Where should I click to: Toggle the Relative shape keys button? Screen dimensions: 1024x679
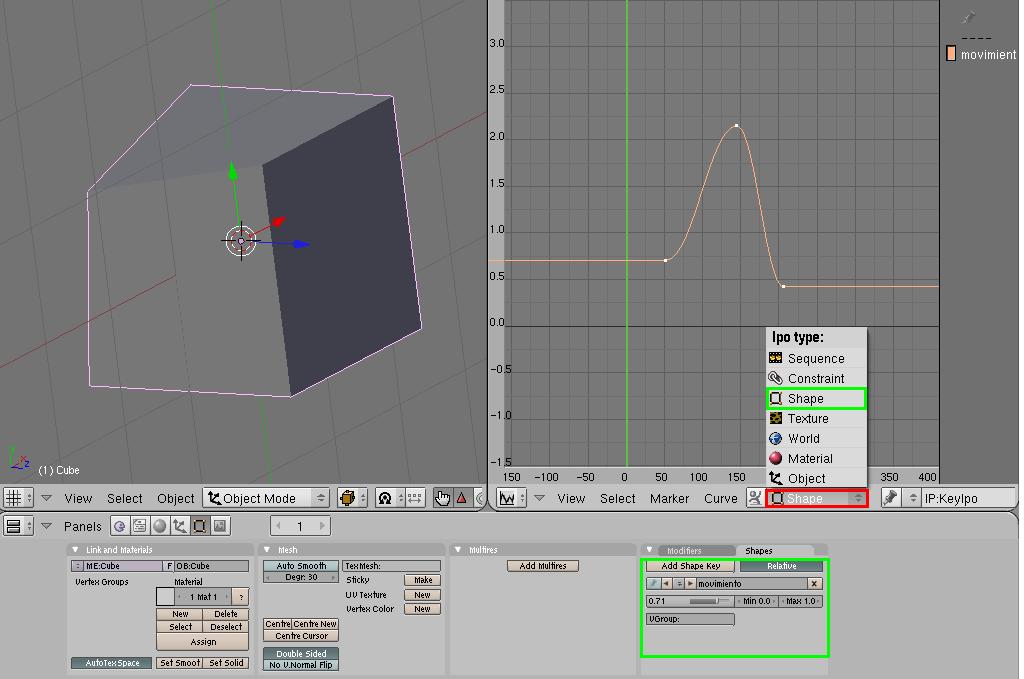[x=782, y=566]
